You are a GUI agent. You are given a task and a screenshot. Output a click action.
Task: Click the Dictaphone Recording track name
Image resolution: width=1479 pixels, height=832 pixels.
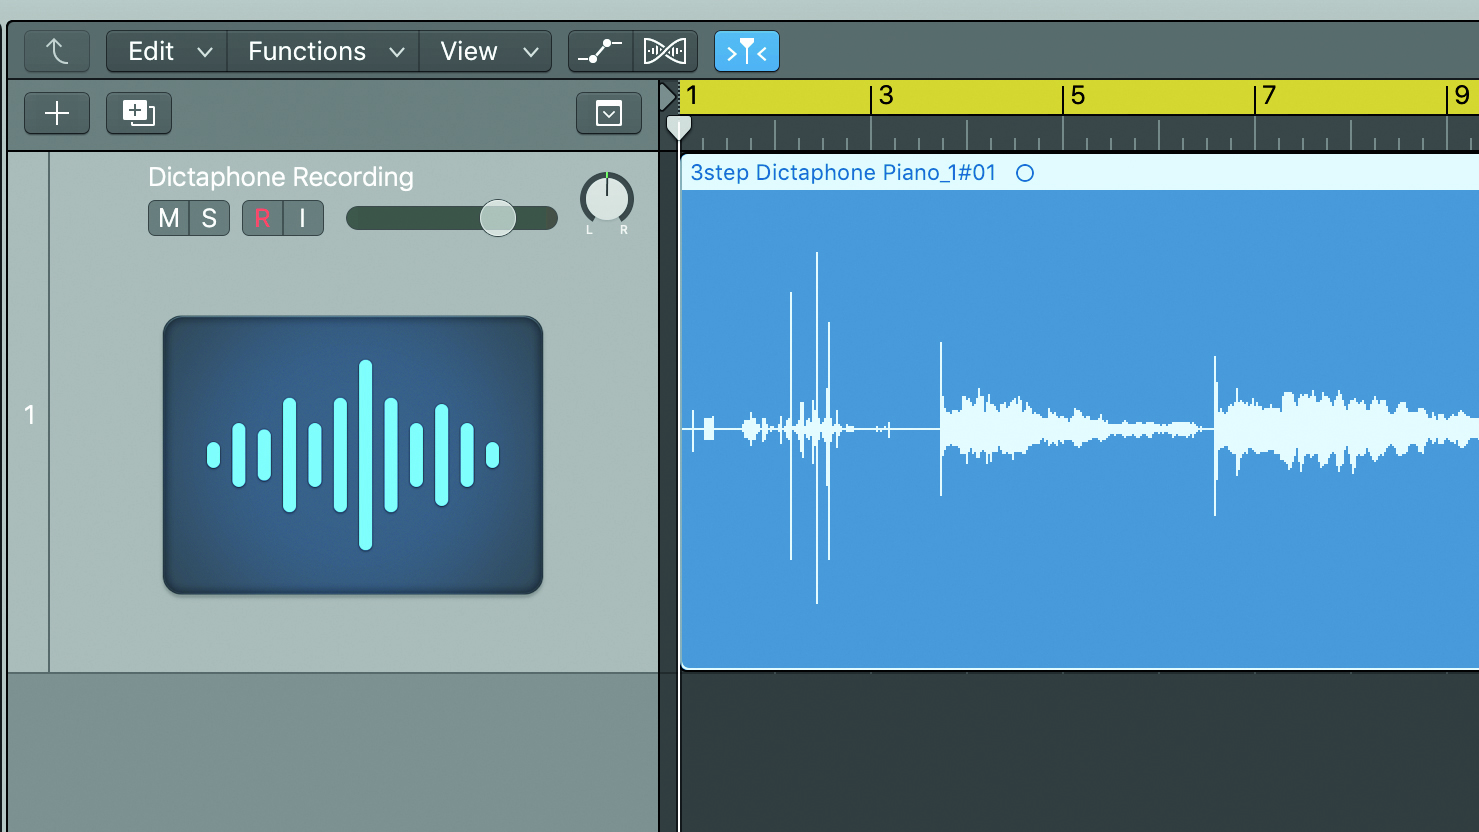[x=281, y=177]
